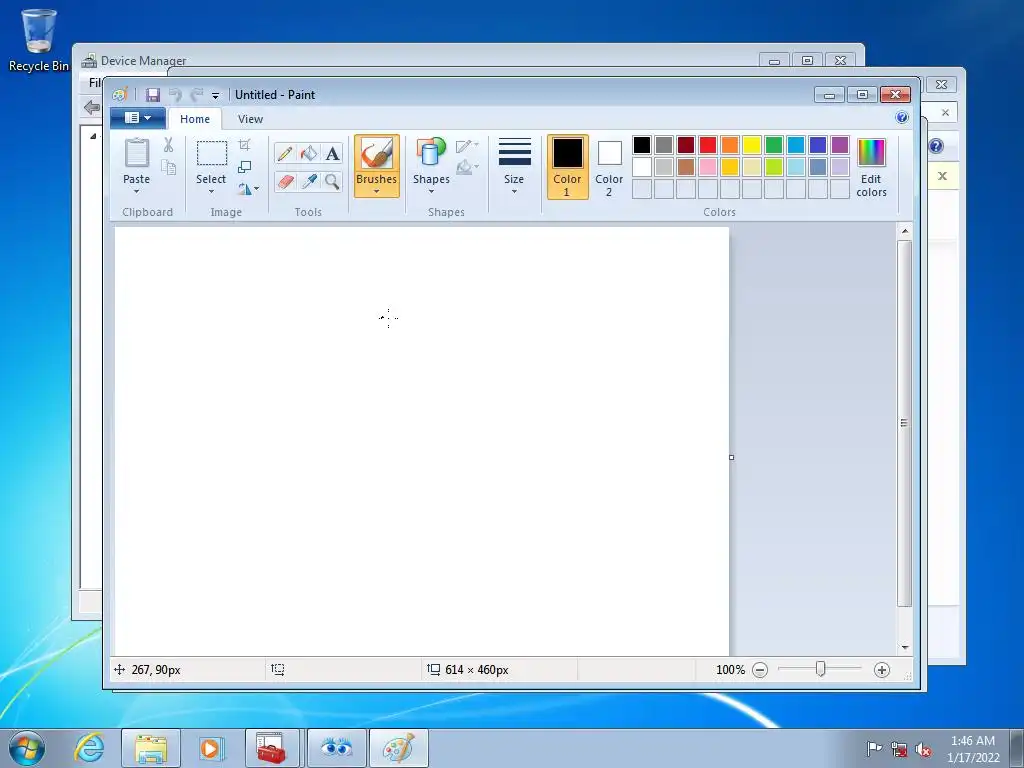
Task: Expand the Paste dropdown arrow
Action: (x=136, y=191)
